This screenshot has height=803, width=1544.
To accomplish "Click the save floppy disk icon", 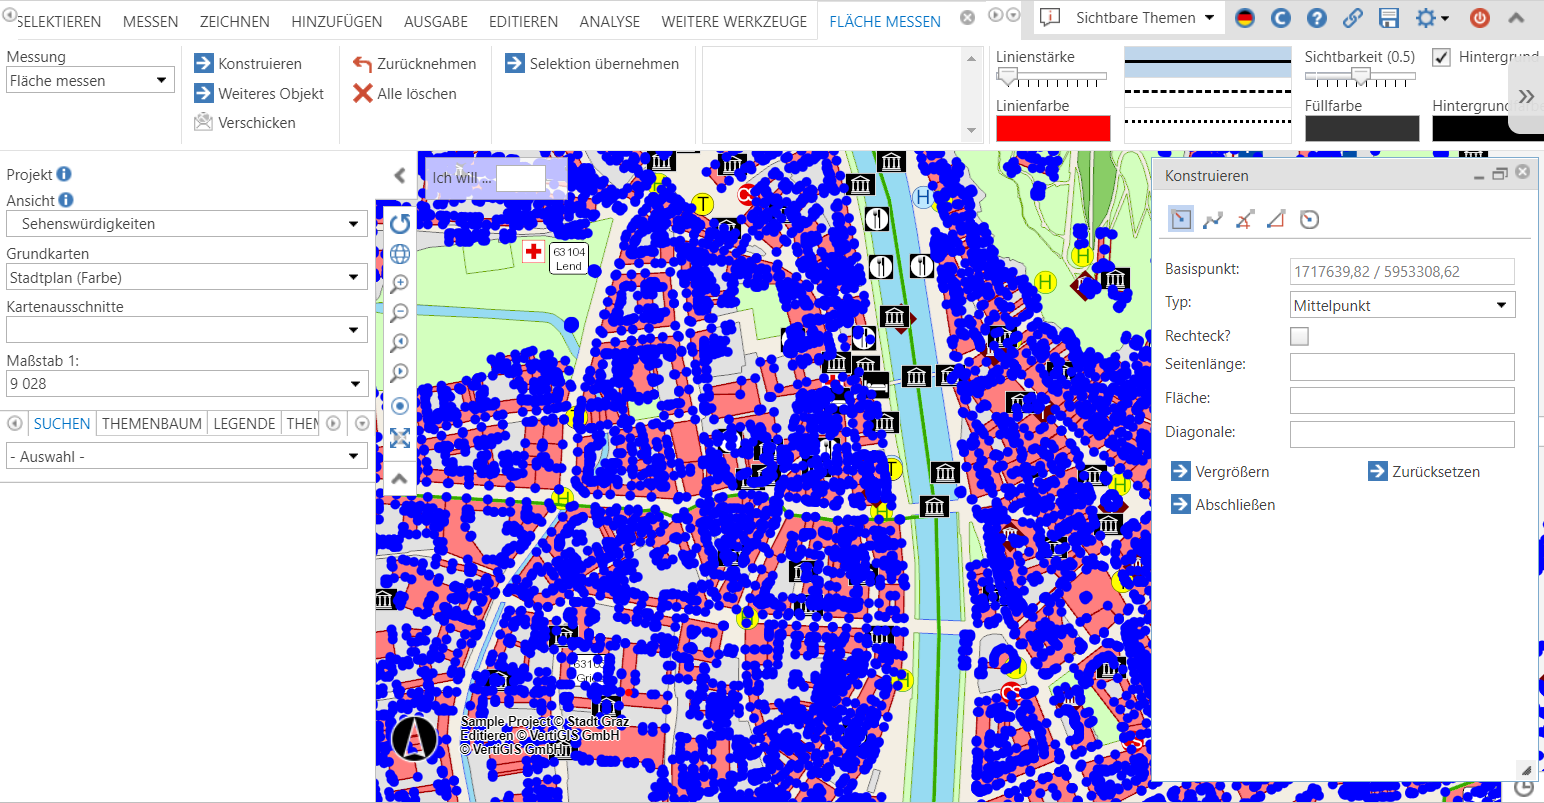I will tap(1388, 18).
